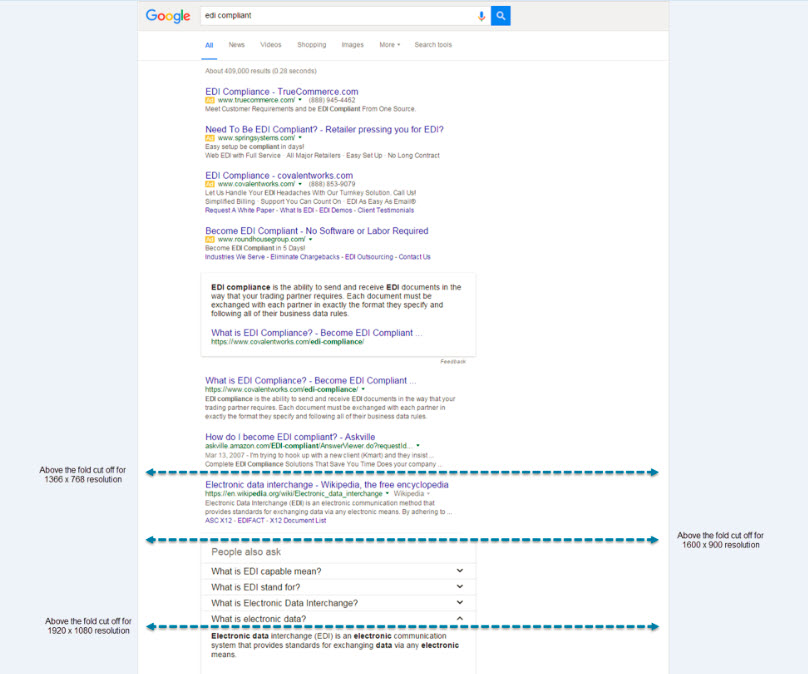Click 'Eliminate Chargebacks' sitelink
This screenshot has width=808, height=674.
[x=305, y=257]
